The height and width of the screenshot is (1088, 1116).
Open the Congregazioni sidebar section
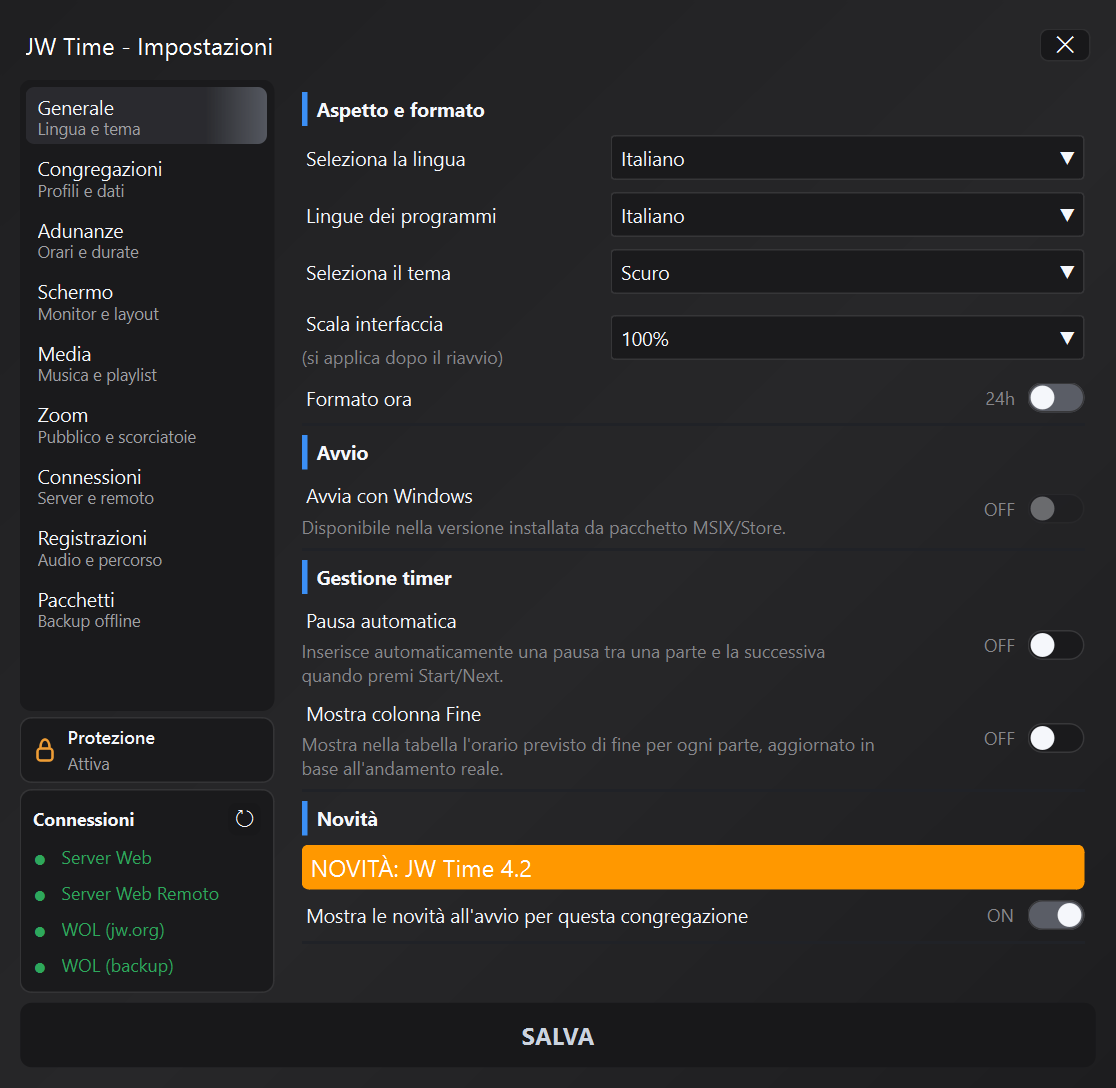pyautogui.click(x=147, y=179)
